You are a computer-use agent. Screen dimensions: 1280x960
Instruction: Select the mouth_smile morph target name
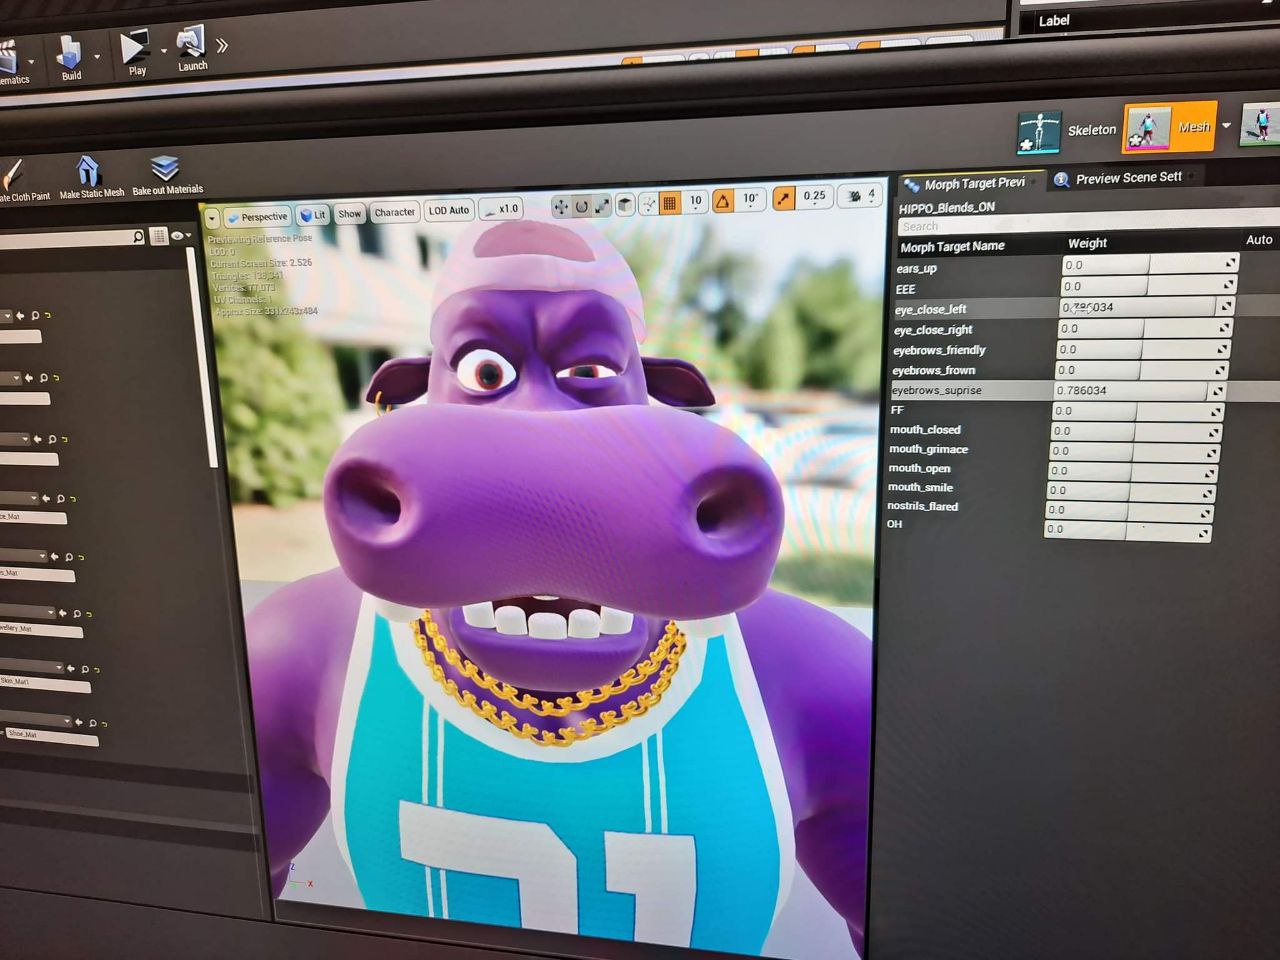click(920, 487)
